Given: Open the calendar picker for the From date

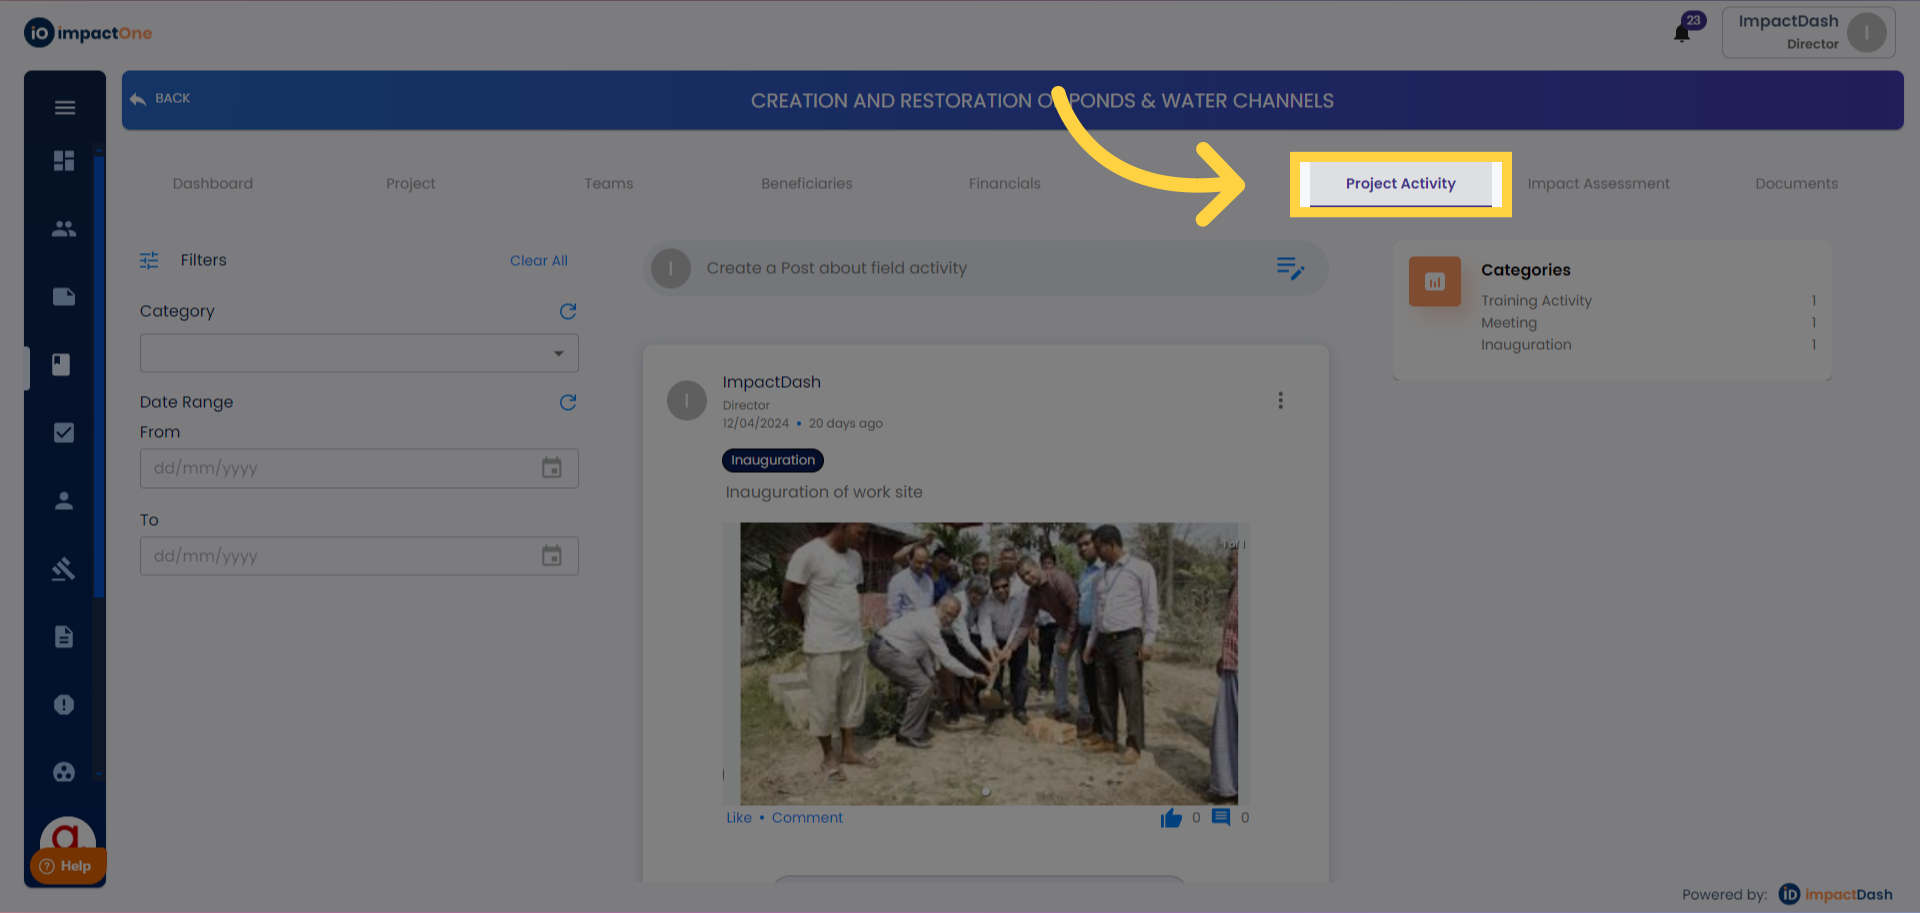Looking at the screenshot, I should tap(552, 468).
